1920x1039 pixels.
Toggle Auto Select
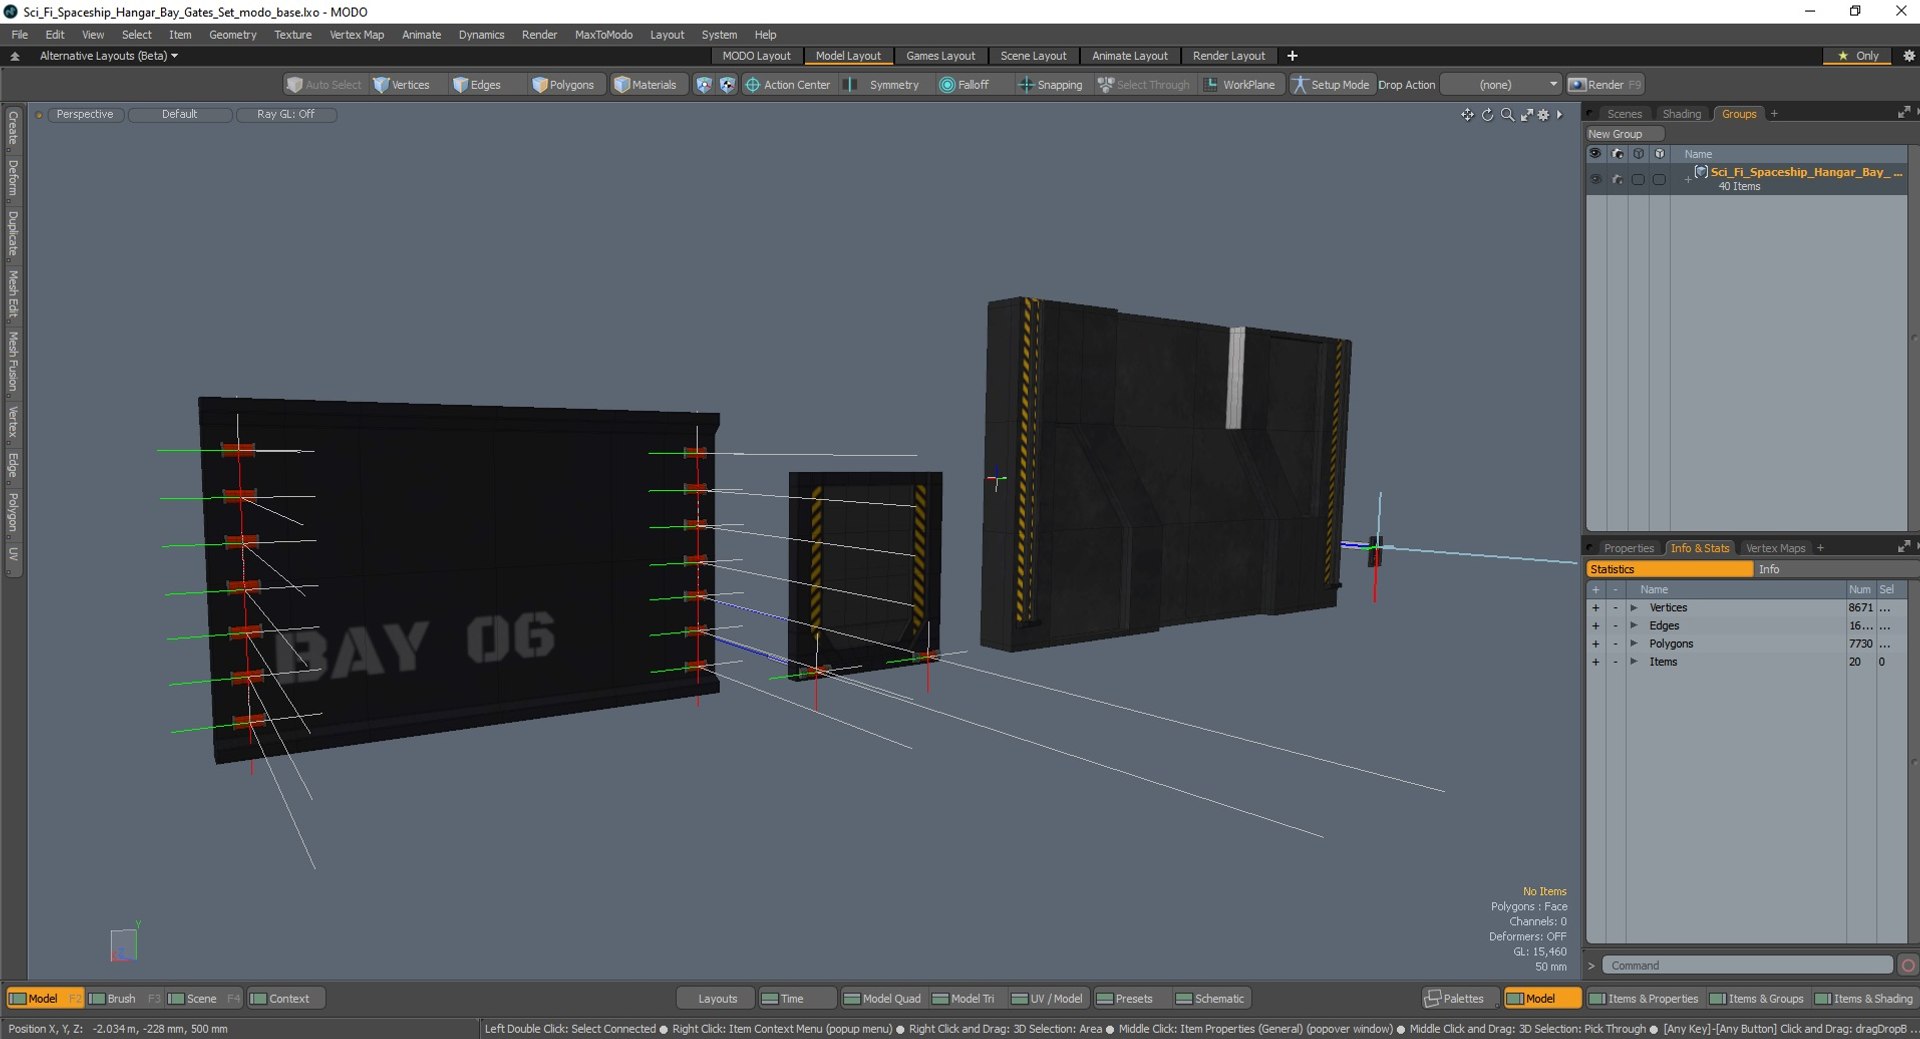click(x=324, y=85)
